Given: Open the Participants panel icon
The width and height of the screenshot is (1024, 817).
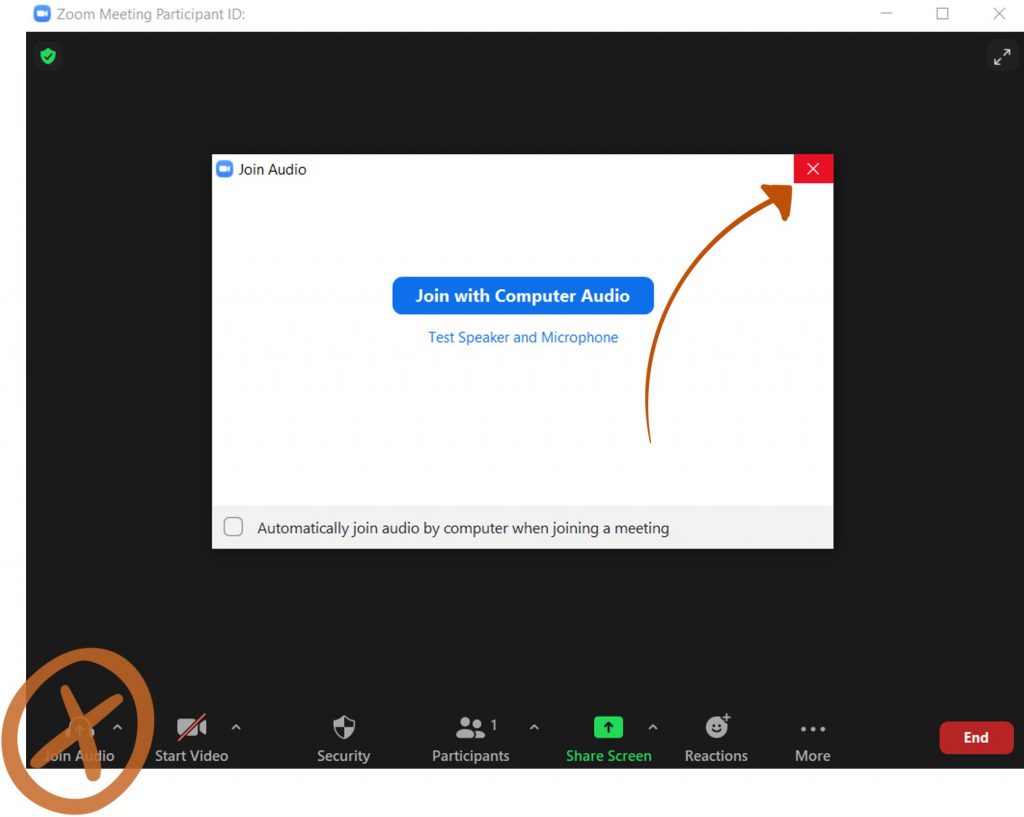Looking at the screenshot, I should tap(470, 727).
